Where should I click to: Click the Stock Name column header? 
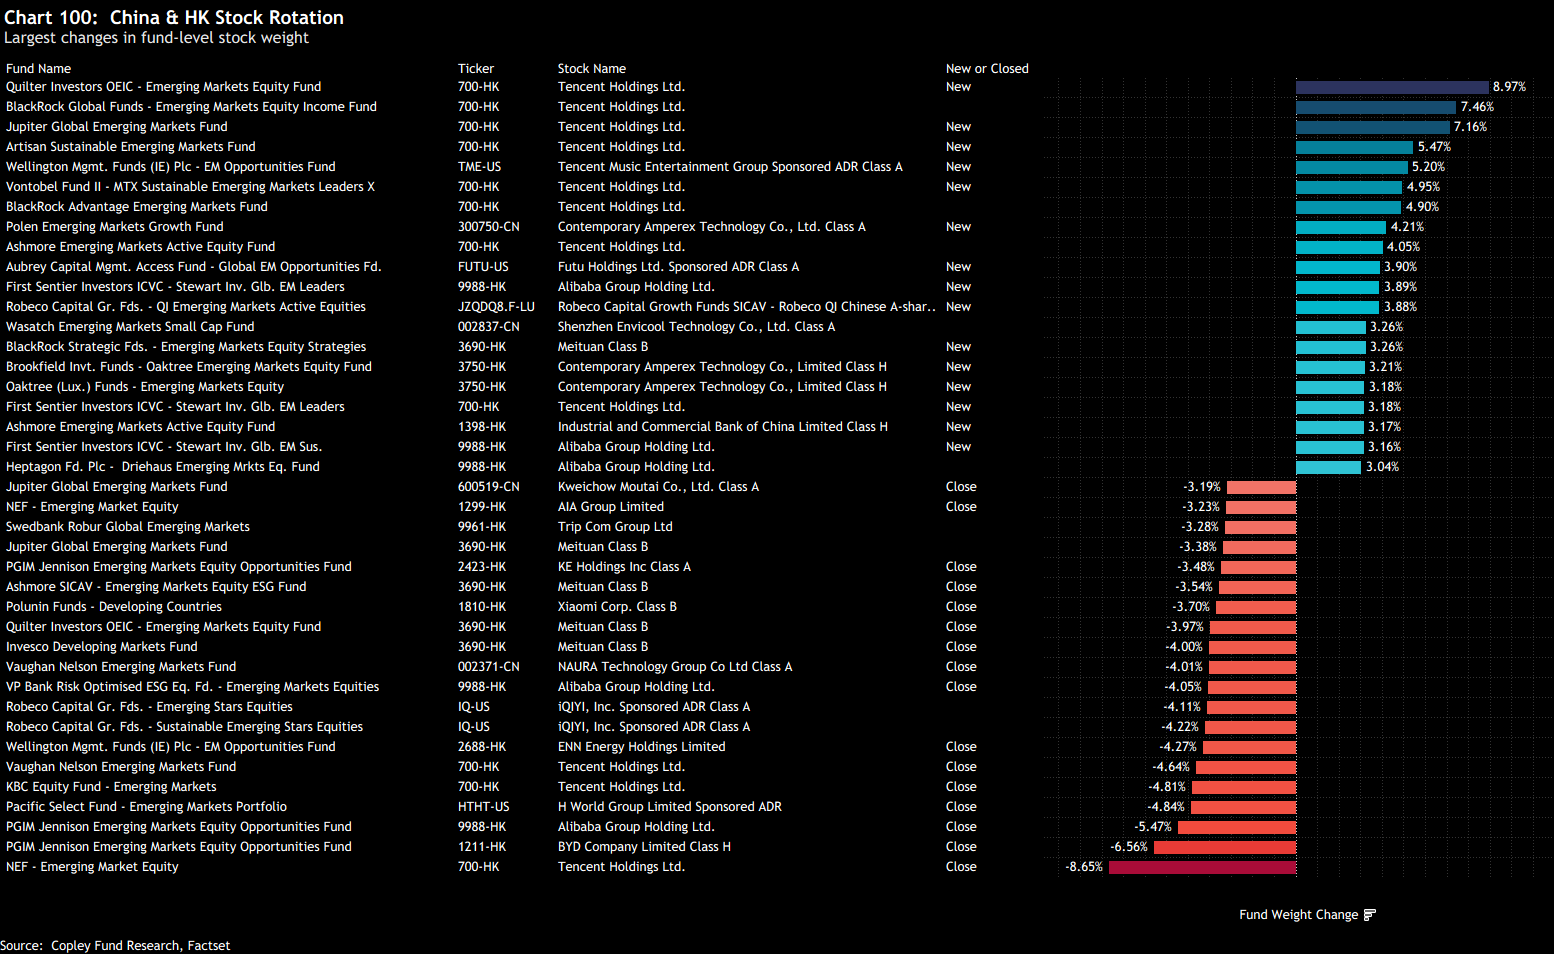click(591, 69)
